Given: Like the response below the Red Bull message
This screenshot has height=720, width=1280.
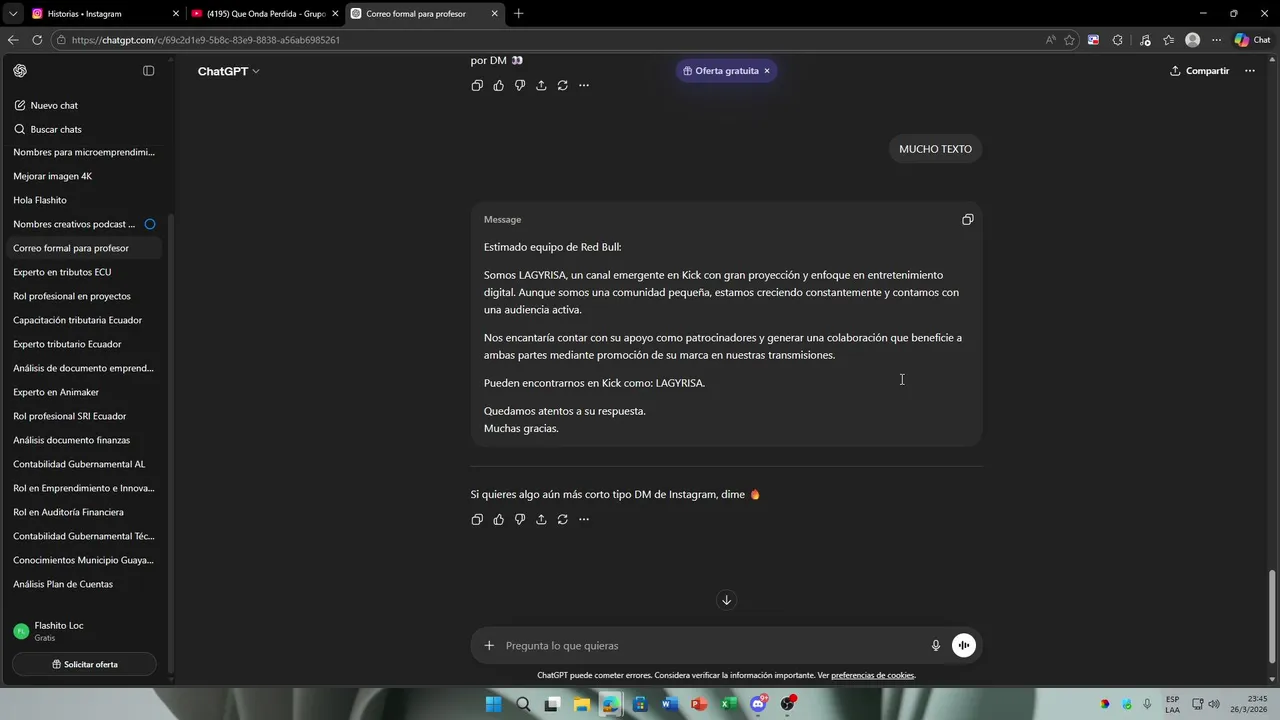Looking at the screenshot, I should point(498,519).
